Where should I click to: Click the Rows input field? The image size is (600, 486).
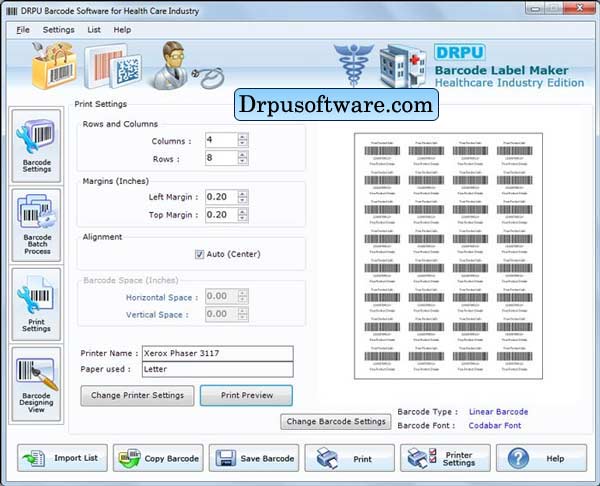(x=222, y=158)
